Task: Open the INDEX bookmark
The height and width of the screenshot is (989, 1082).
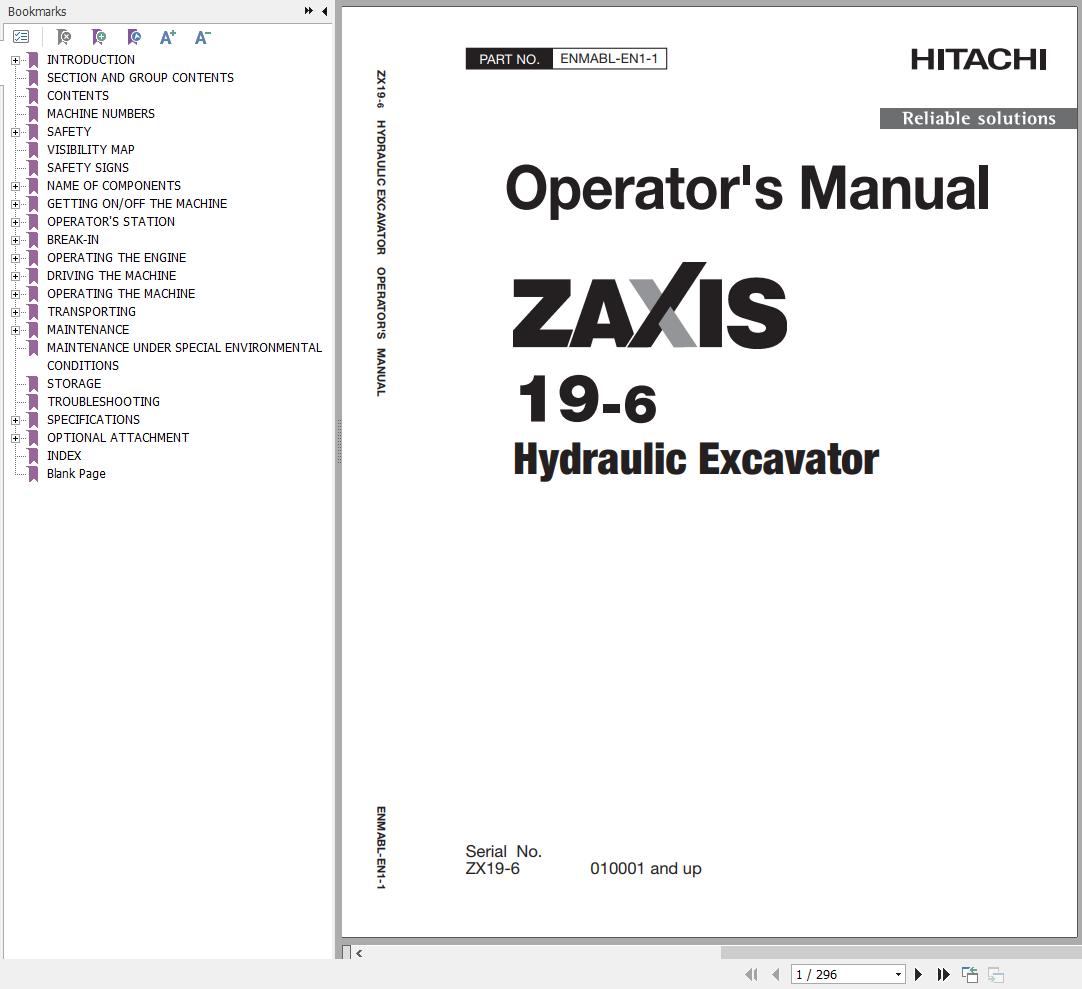Action: click(64, 456)
